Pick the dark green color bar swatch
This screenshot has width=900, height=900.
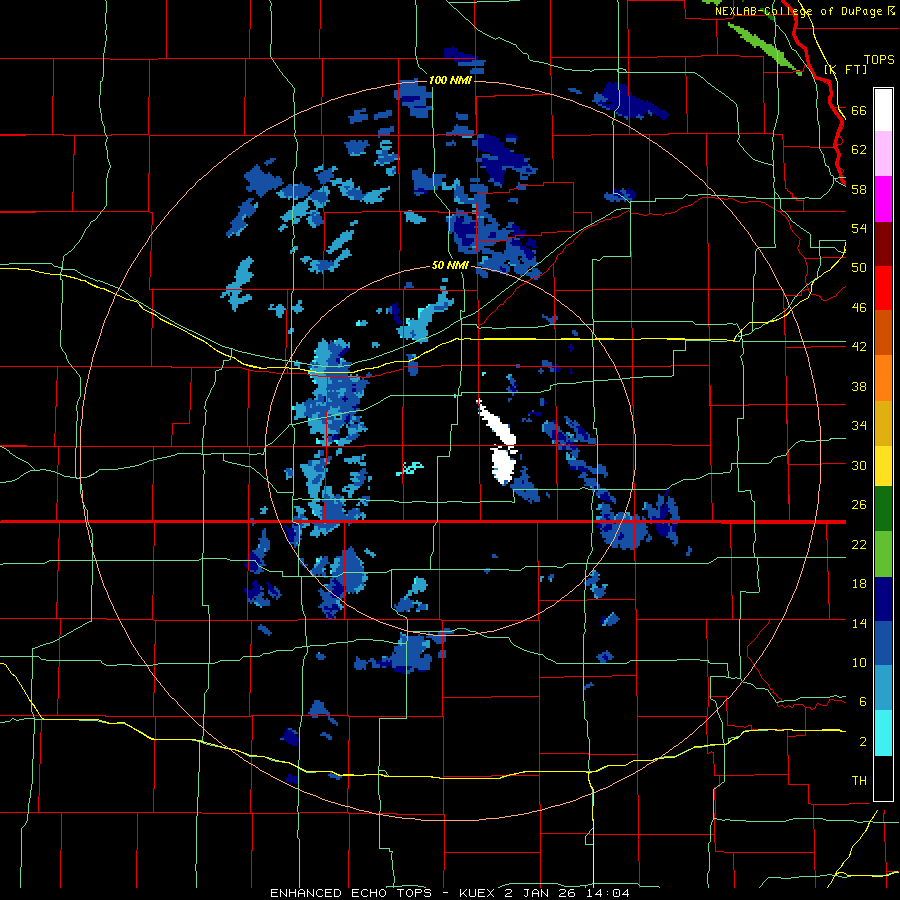(883, 509)
